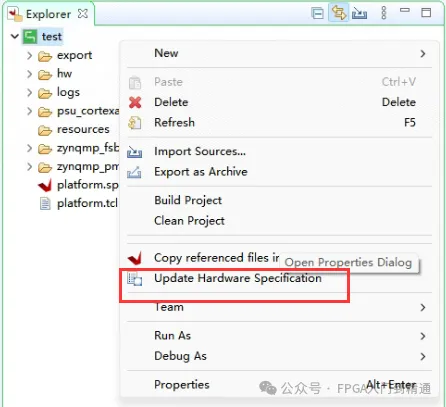This screenshot has height=407, width=446.
Task: Click the export folder icon
Action: 45,56
